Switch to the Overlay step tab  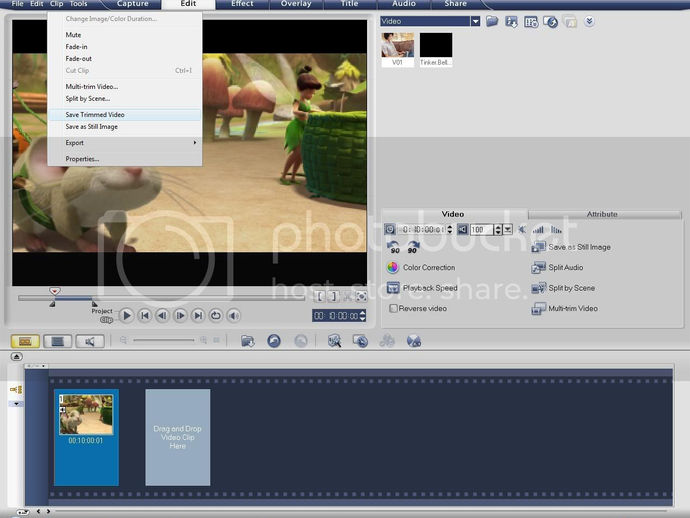[x=296, y=4]
